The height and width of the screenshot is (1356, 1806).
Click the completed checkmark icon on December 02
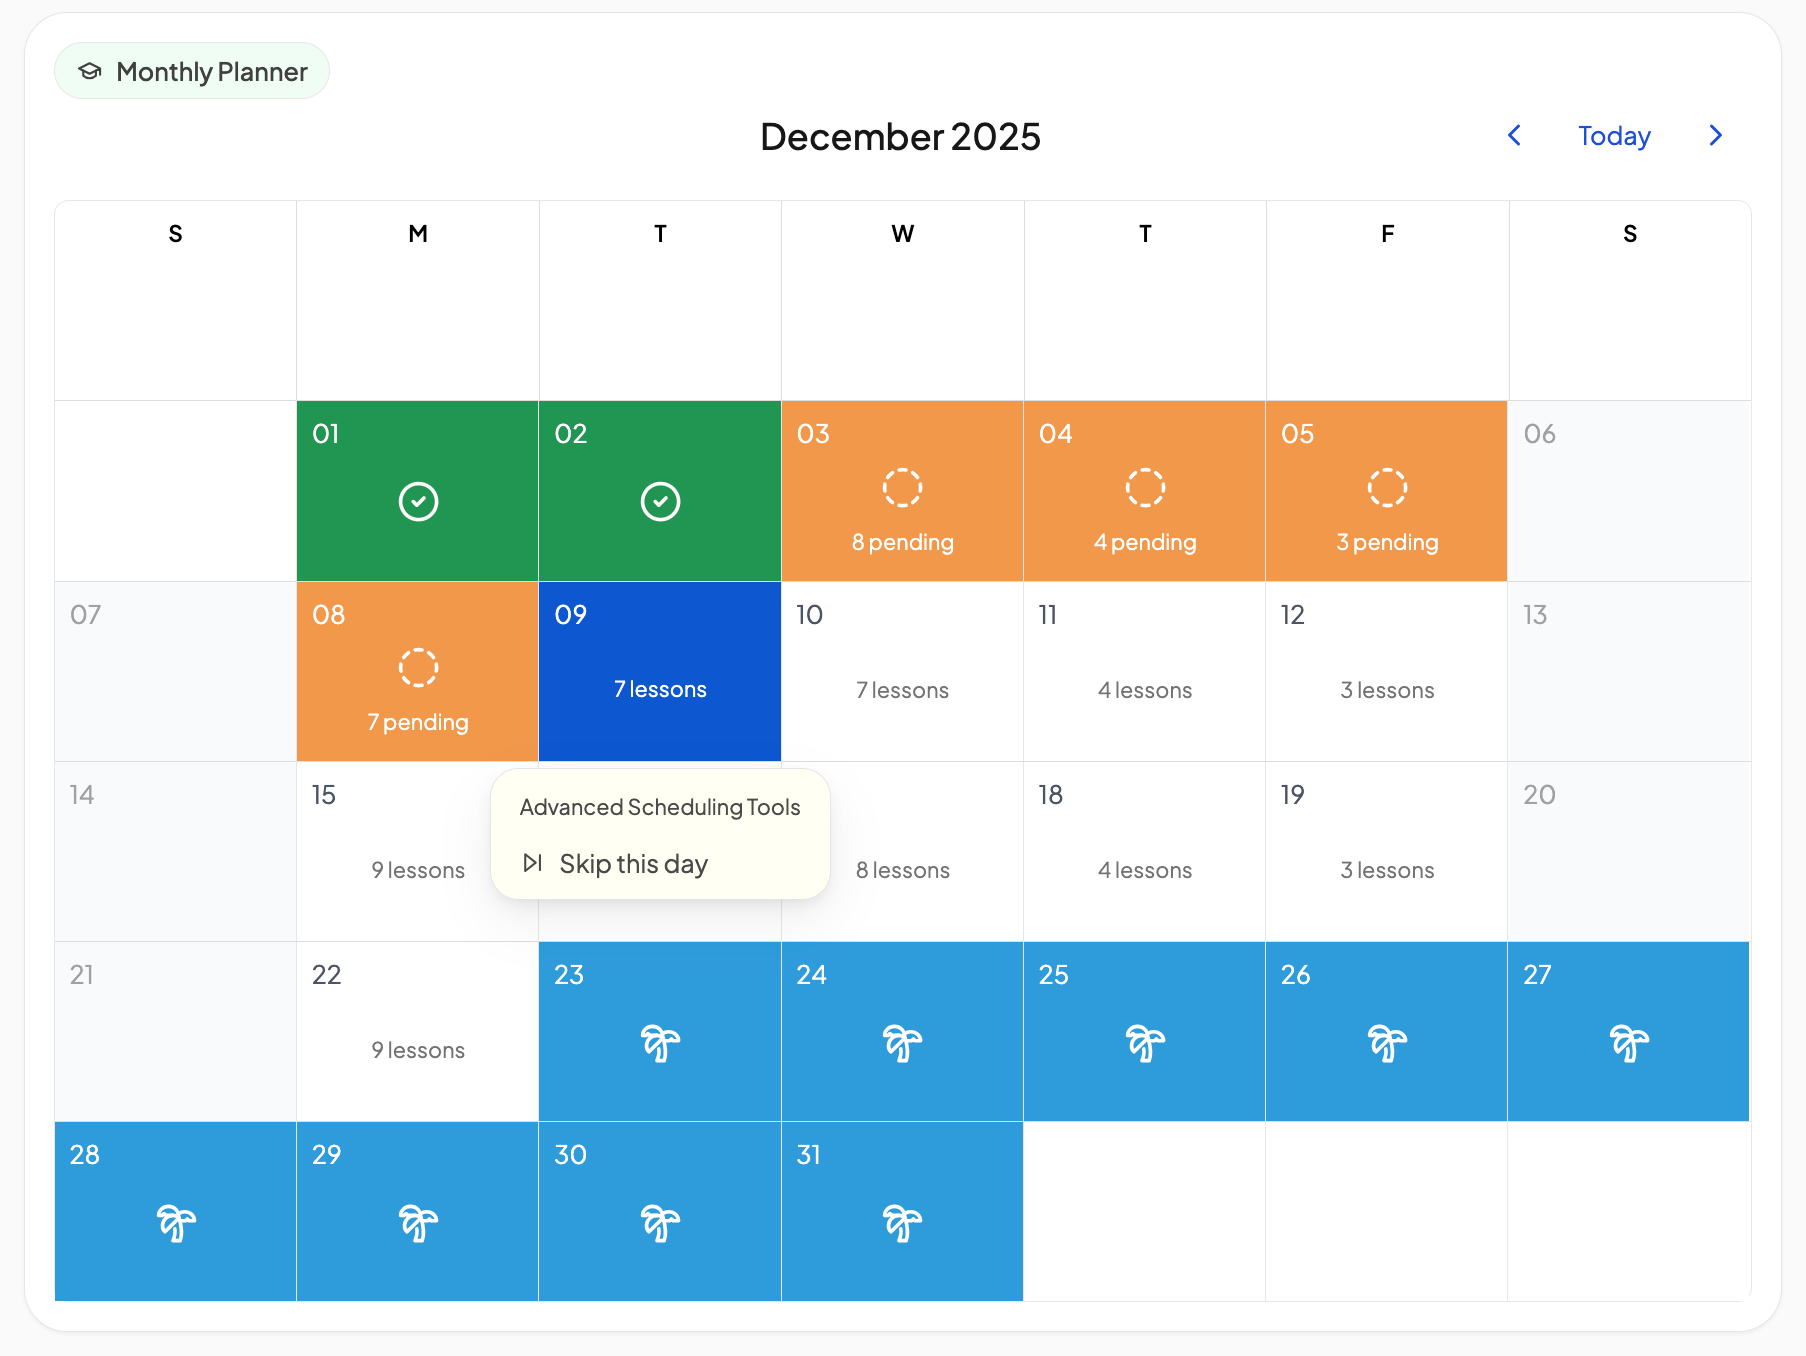pyautogui.click(x=660, y=501)
